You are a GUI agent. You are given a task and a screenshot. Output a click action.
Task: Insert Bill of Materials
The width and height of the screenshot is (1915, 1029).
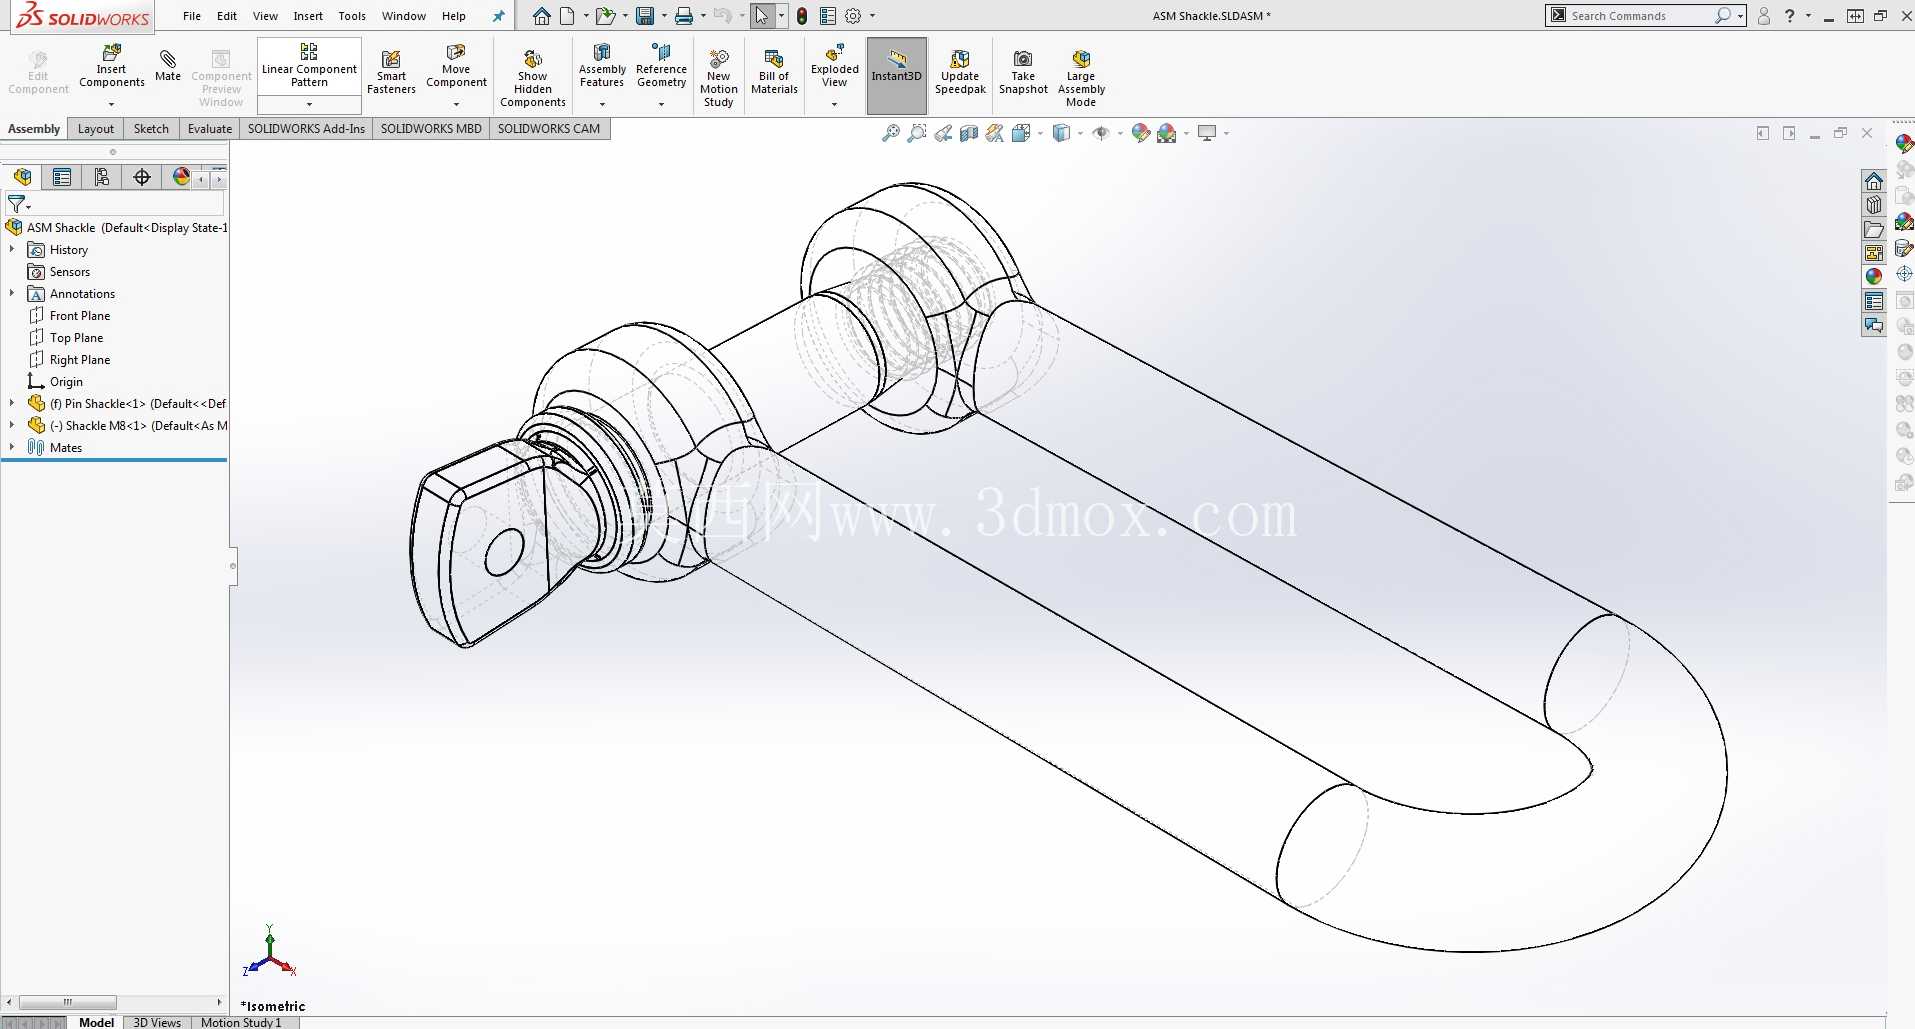pyautogui.click(x=774, y=72)
